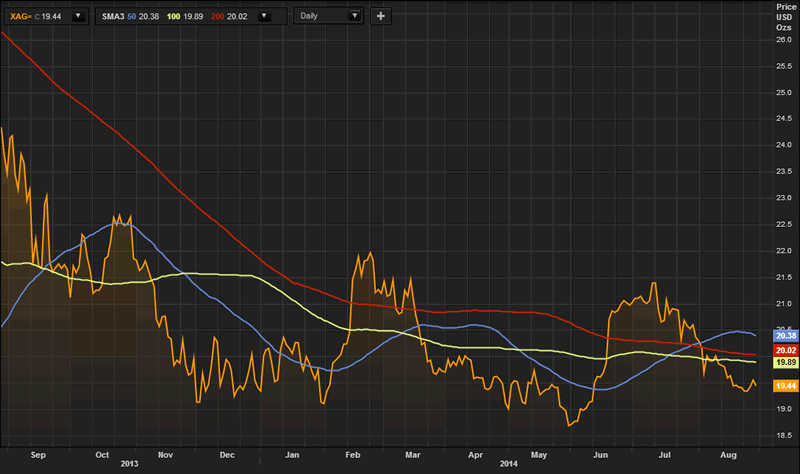Click the plus icon to add indicator
This screenshot has height=474, width=800.
tap(381, 16)
